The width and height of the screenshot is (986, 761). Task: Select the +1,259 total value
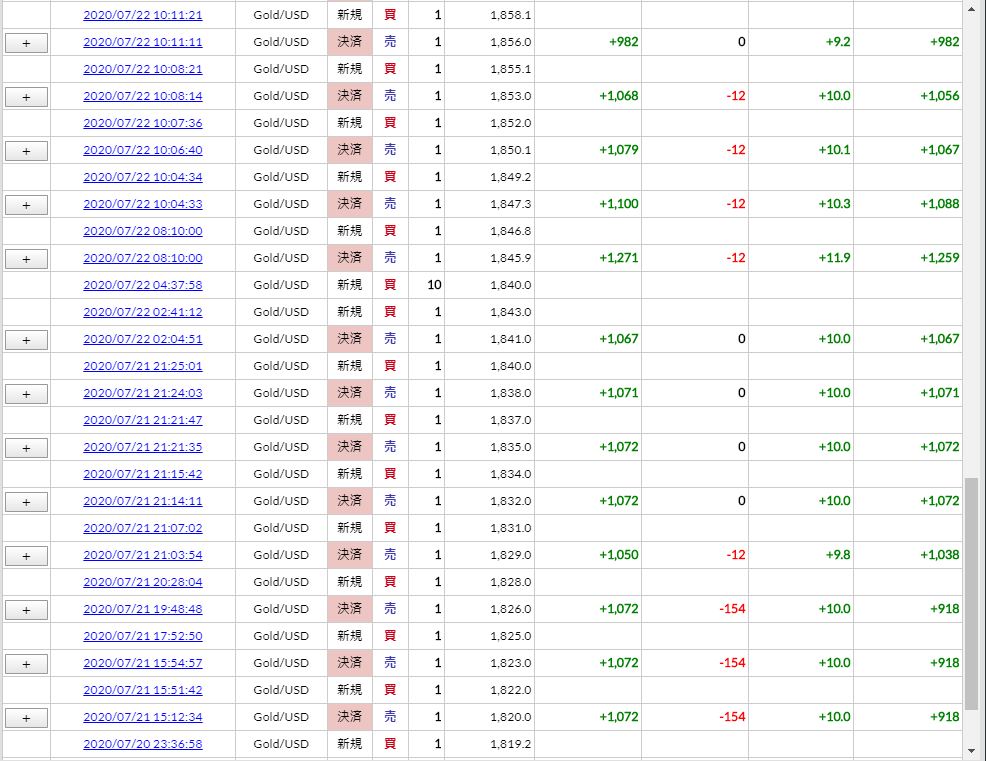[939, 258]
